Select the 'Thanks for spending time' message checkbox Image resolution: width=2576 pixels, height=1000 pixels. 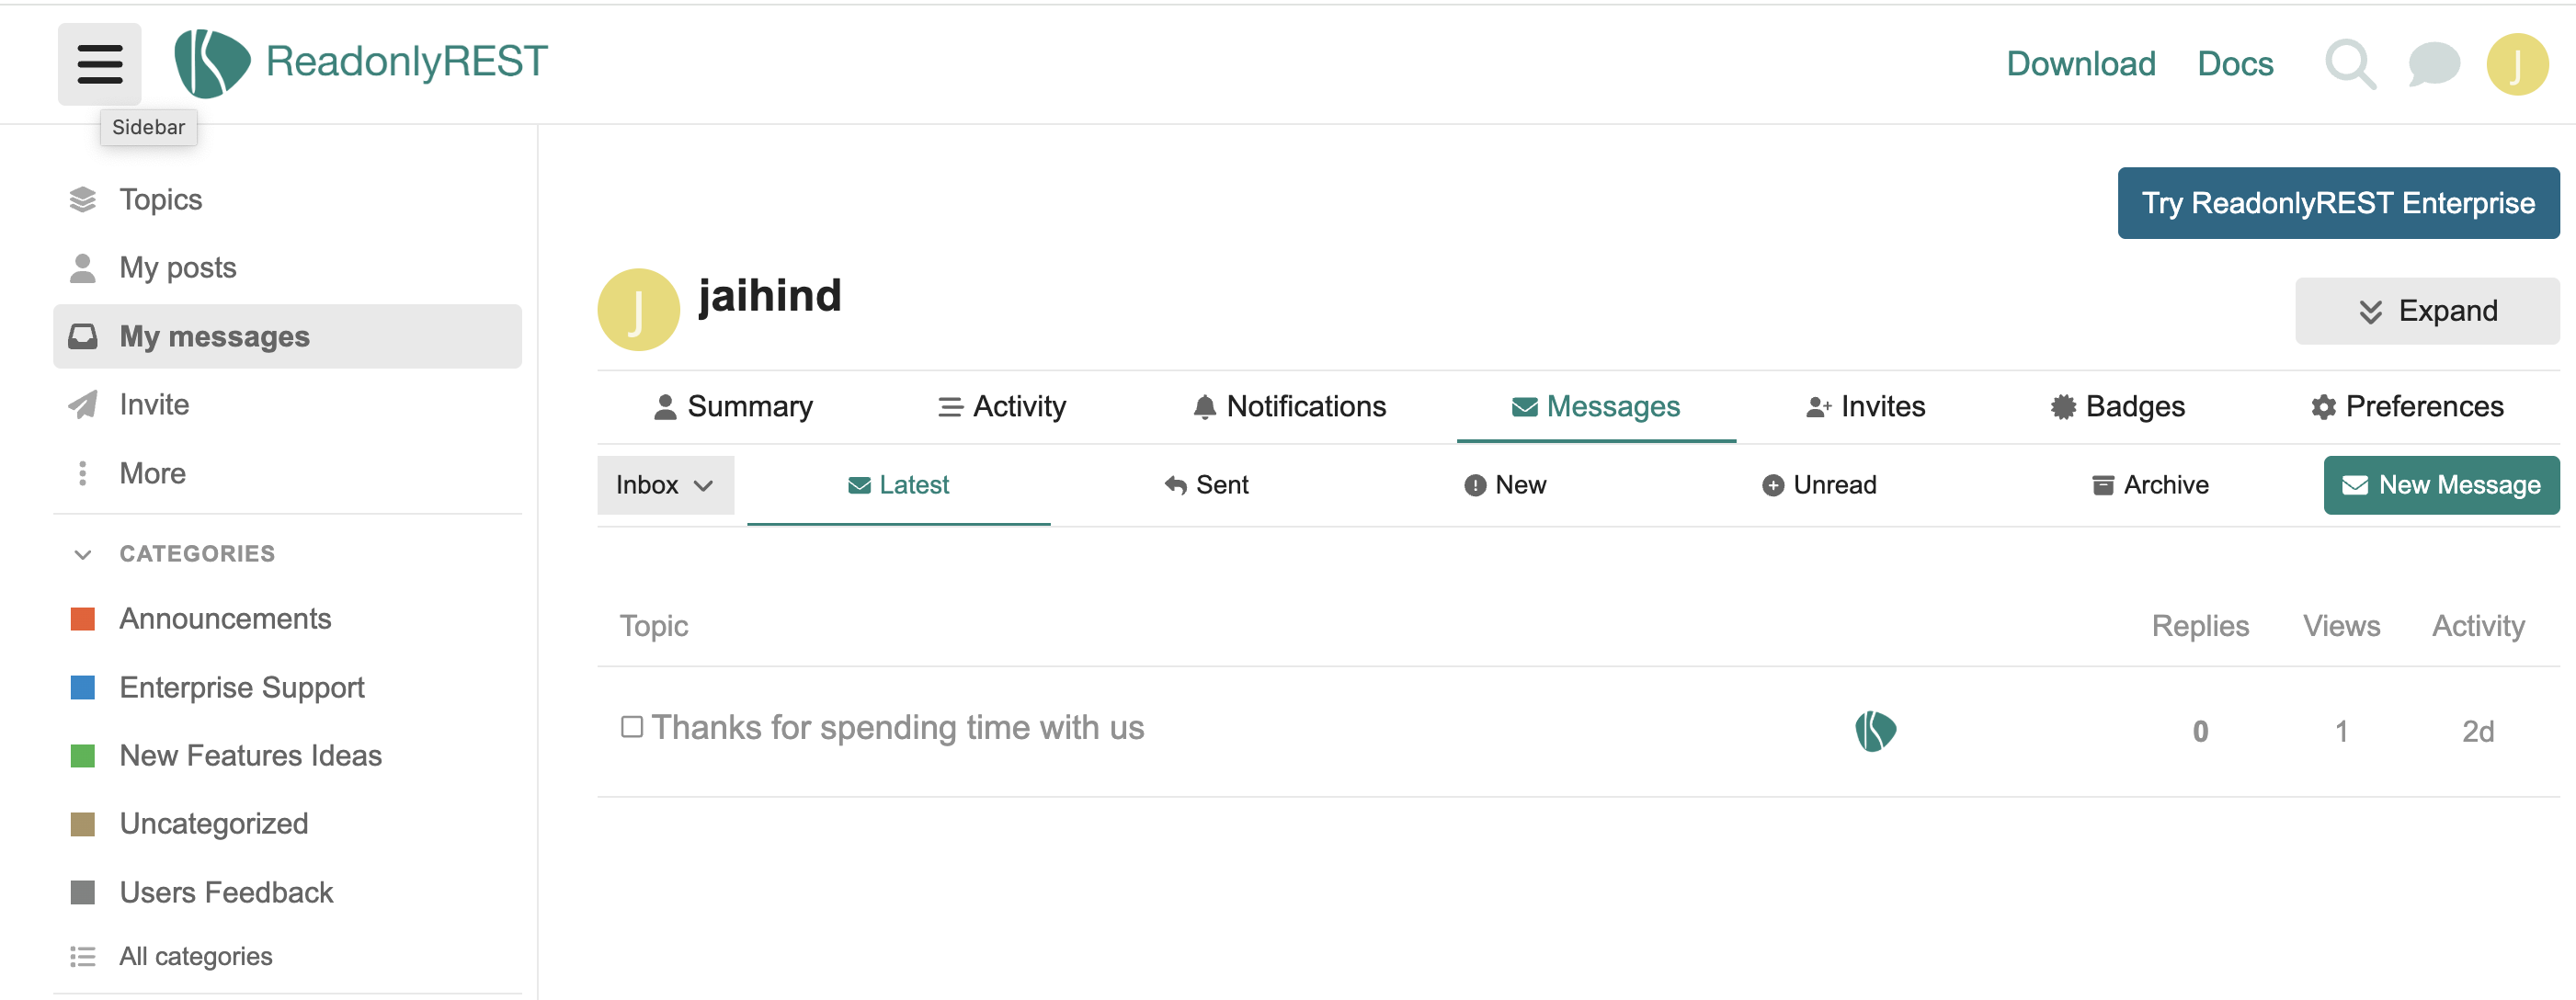[x=631, y=727]
